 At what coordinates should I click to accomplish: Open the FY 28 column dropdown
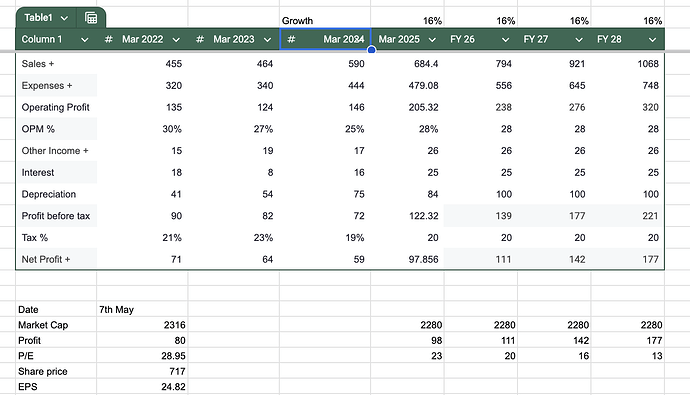pyautogui.click(x=653, y=40)
